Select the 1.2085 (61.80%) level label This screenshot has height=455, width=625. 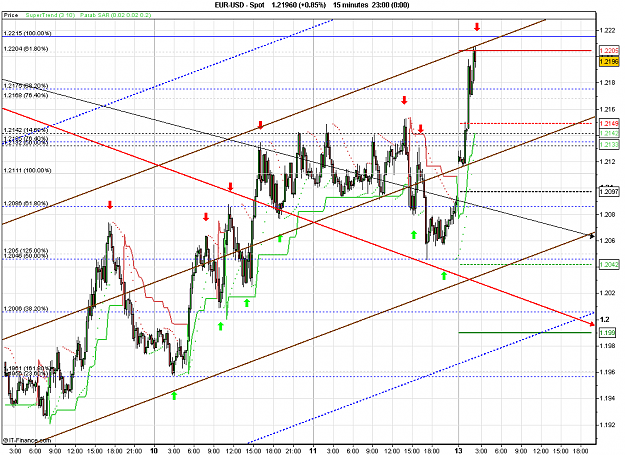click(x=26, y=204)
